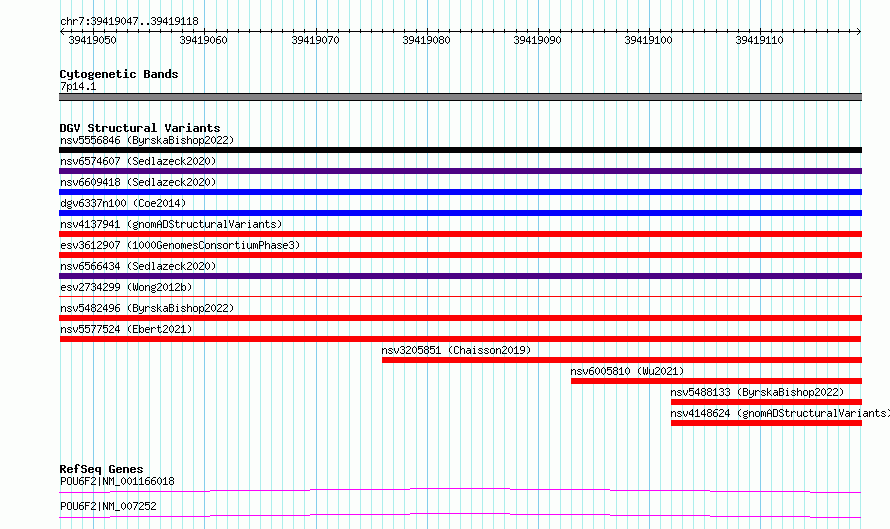Click the DGV Structural Variants track title
This screenshot has height=529, width=890.
coord(140,128)
